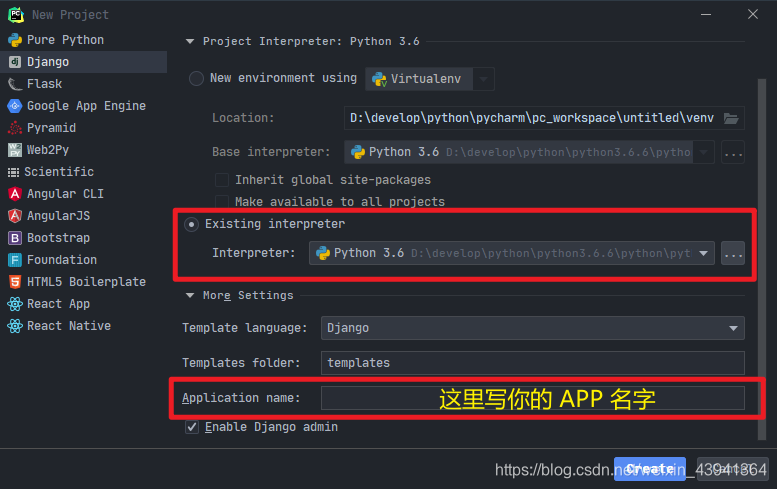Minimize the New Project dialog
This screenshot has width=777, height=489.
706,14
